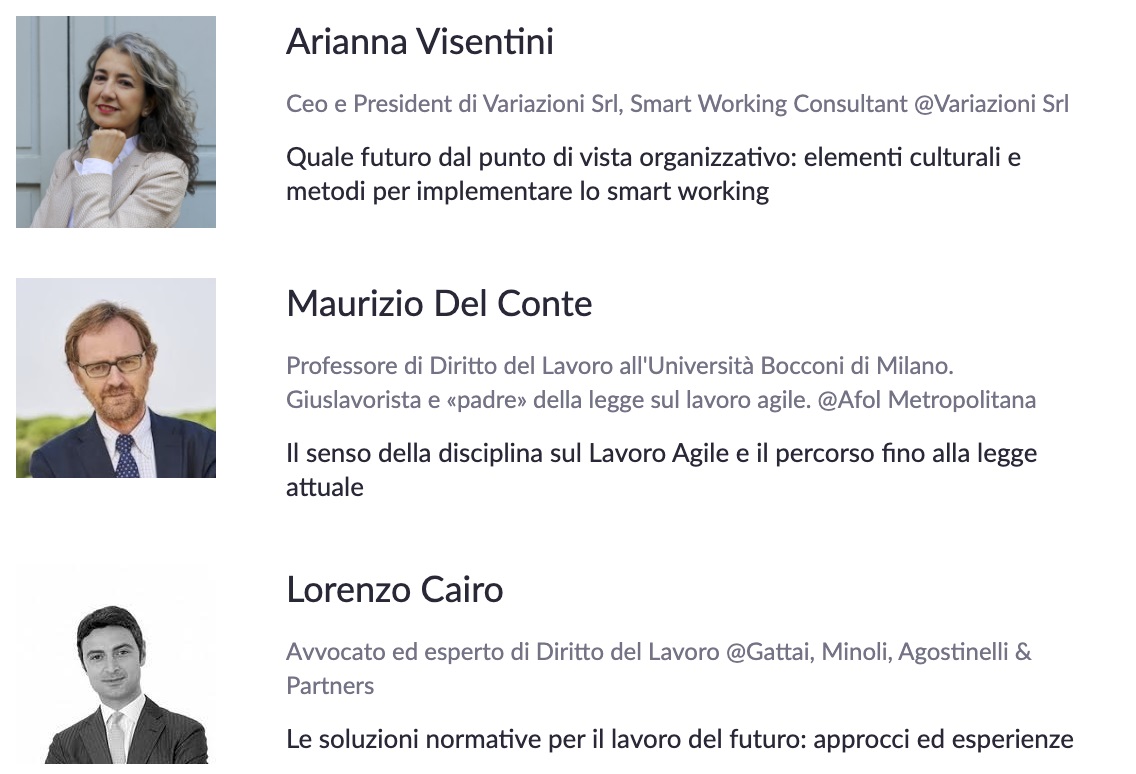Select Maurizio Del Conte's portrait photo

(116, 378)
